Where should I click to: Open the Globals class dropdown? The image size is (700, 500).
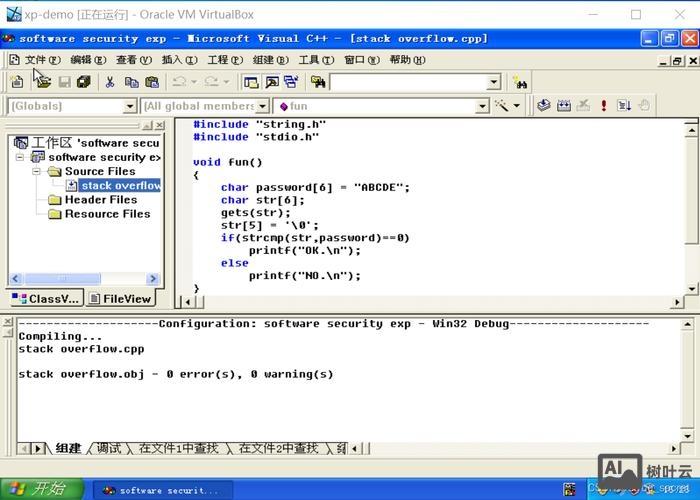click(130, 106)
